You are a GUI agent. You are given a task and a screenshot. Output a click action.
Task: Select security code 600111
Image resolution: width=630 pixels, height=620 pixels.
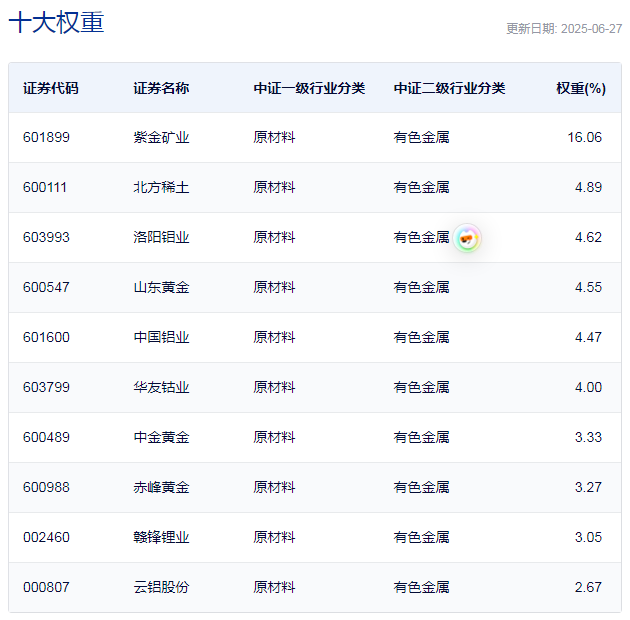(x=45, y=187)
